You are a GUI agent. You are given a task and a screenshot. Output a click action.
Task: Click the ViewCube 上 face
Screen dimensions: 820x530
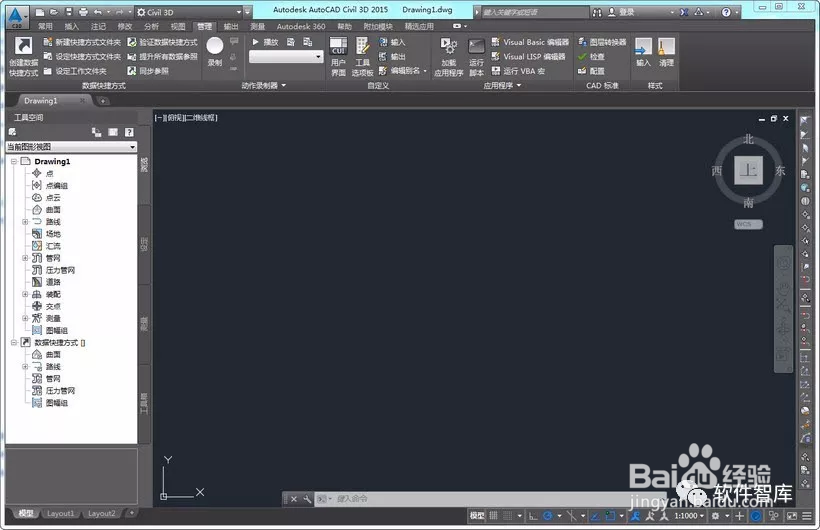coord(748,170)
